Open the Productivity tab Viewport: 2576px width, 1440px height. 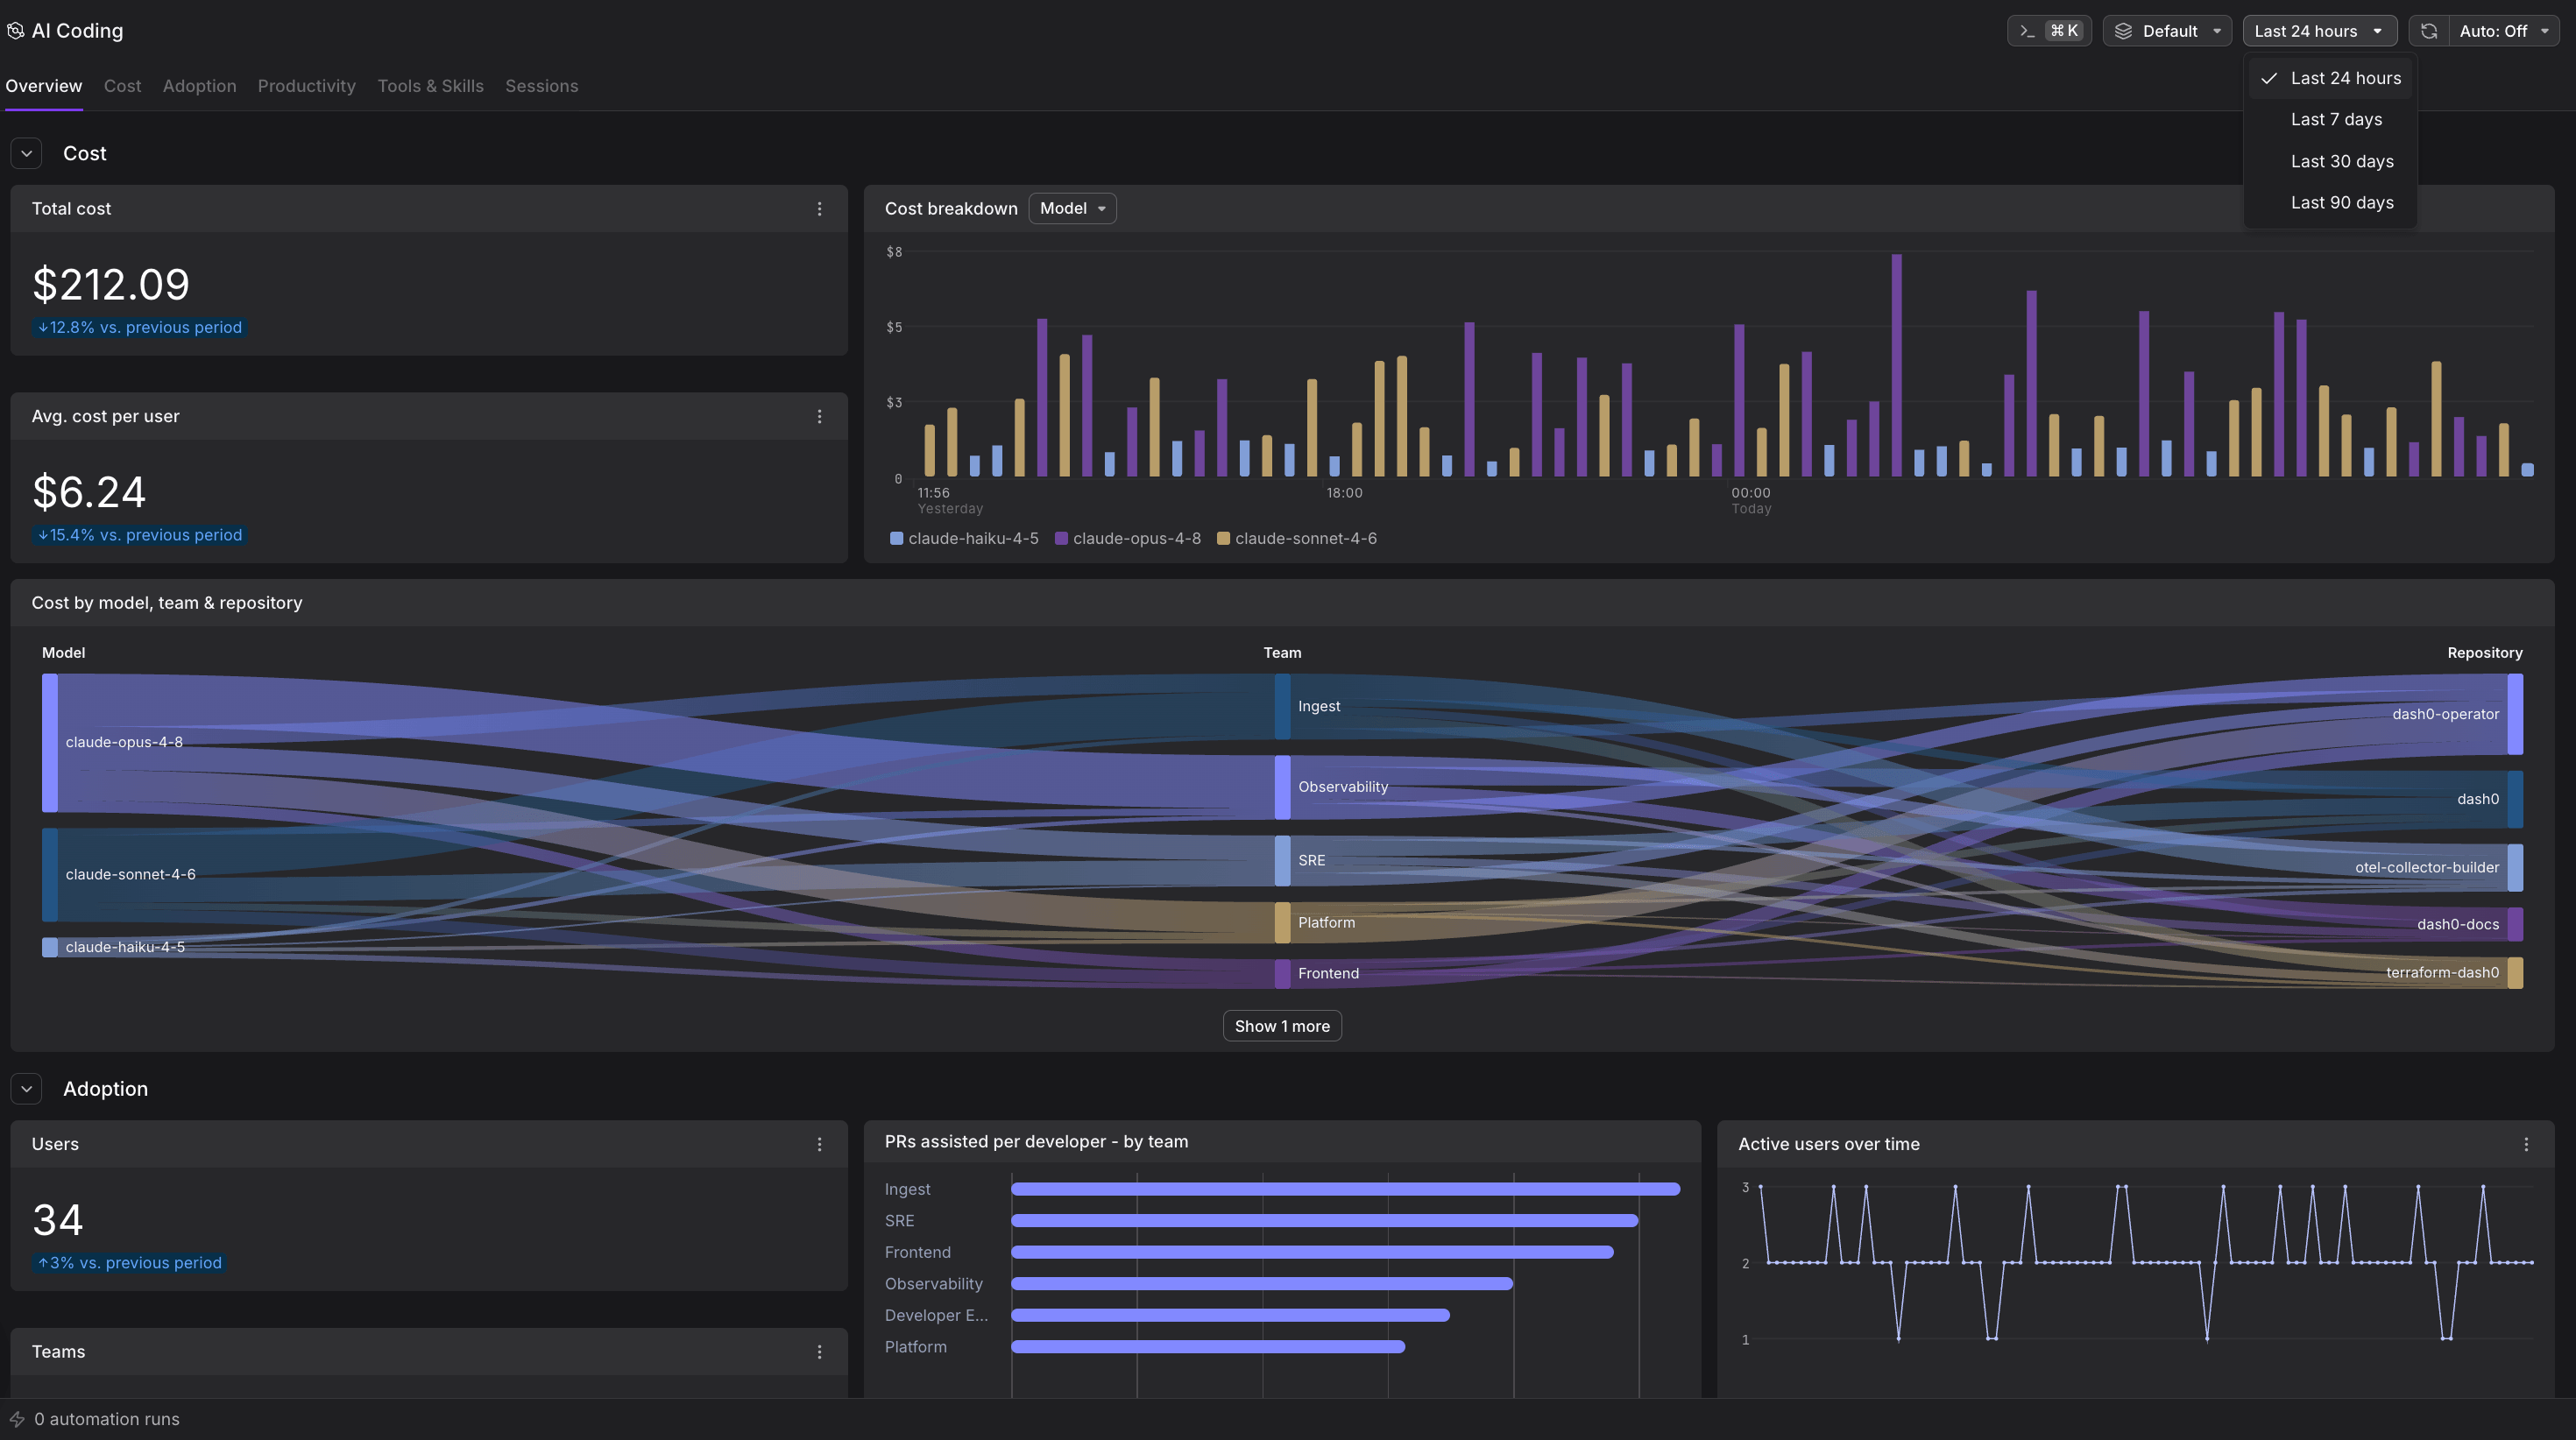pos(307,86)
